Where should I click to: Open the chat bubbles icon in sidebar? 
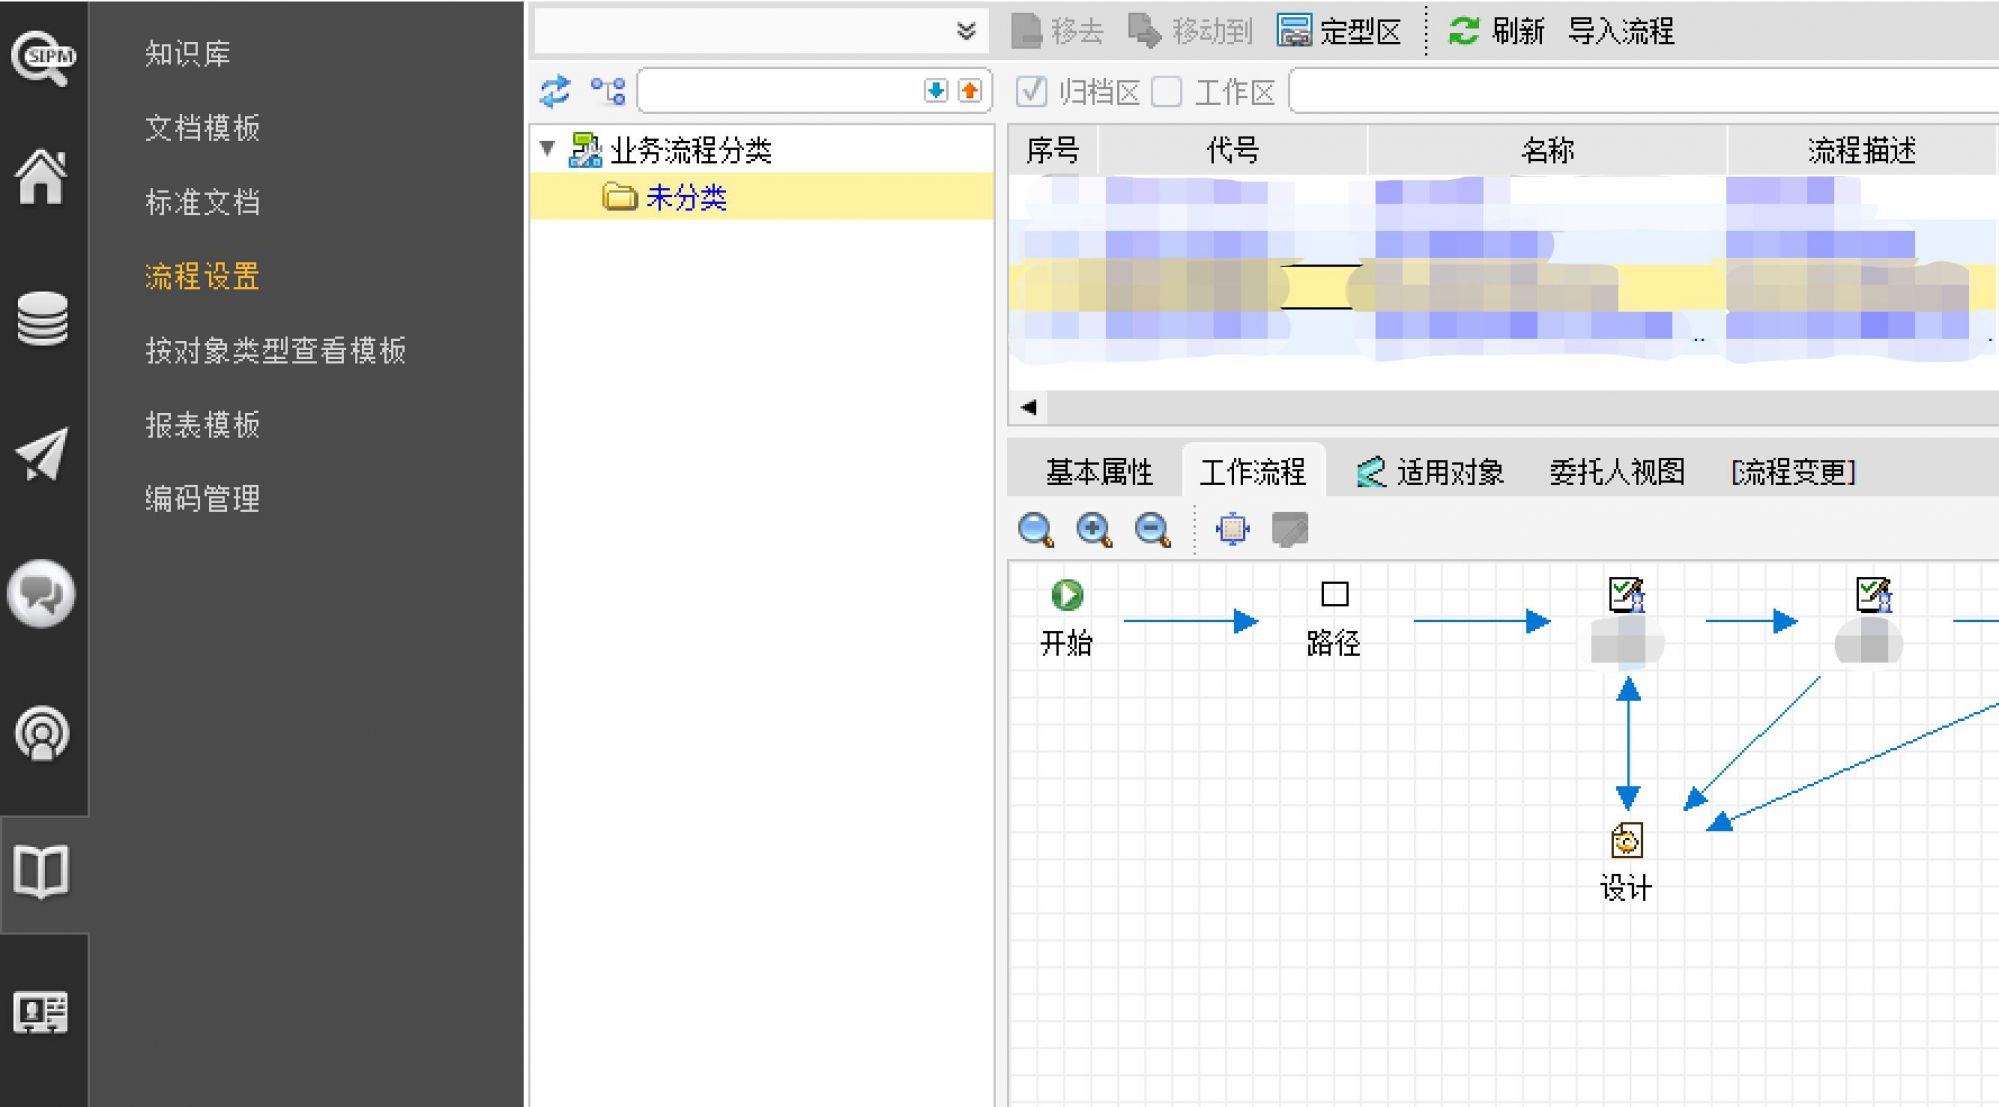tap(41, 594)
